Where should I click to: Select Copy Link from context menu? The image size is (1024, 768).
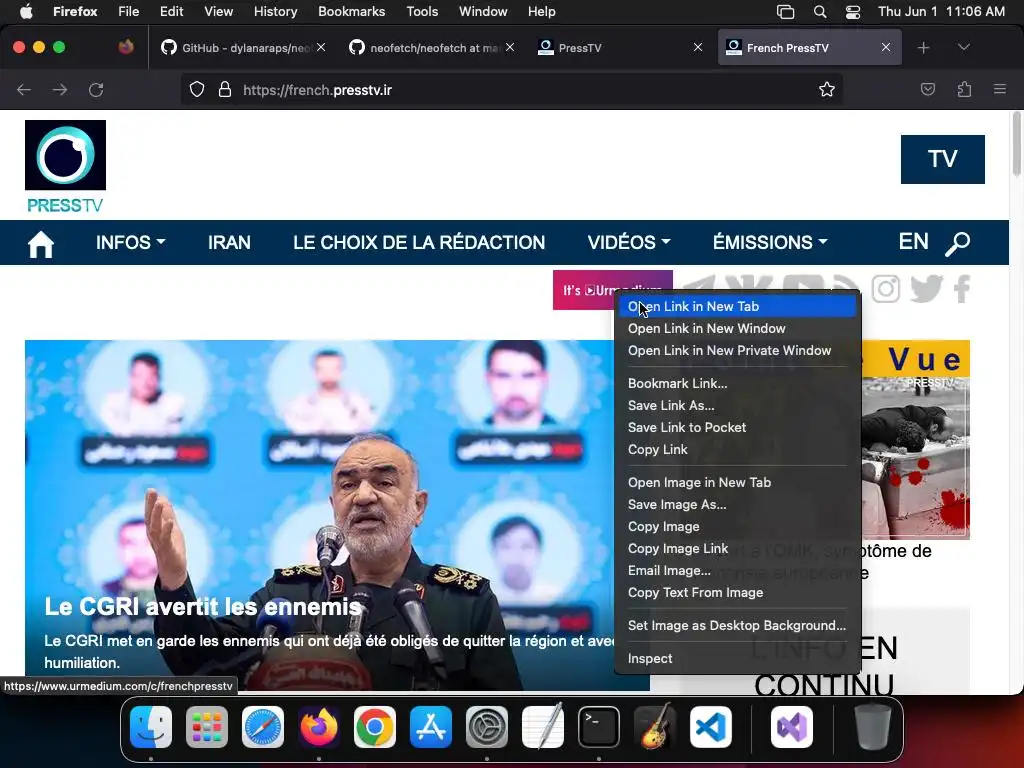[x=737, y=450]
